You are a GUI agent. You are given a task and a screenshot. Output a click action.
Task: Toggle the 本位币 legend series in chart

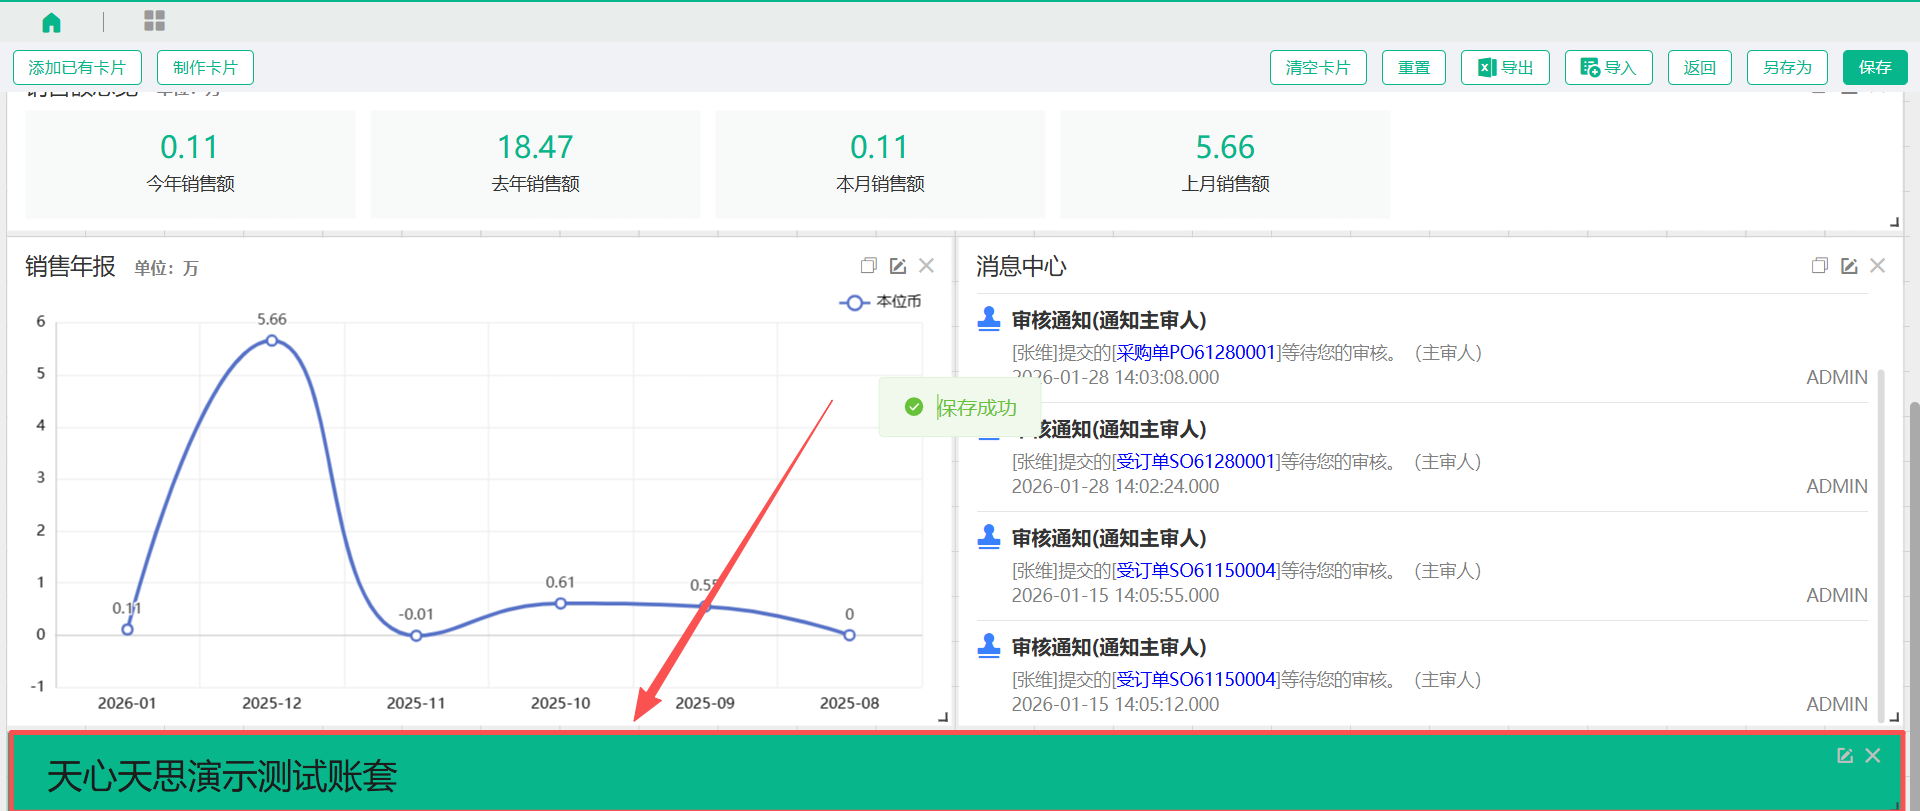point(880,302)
